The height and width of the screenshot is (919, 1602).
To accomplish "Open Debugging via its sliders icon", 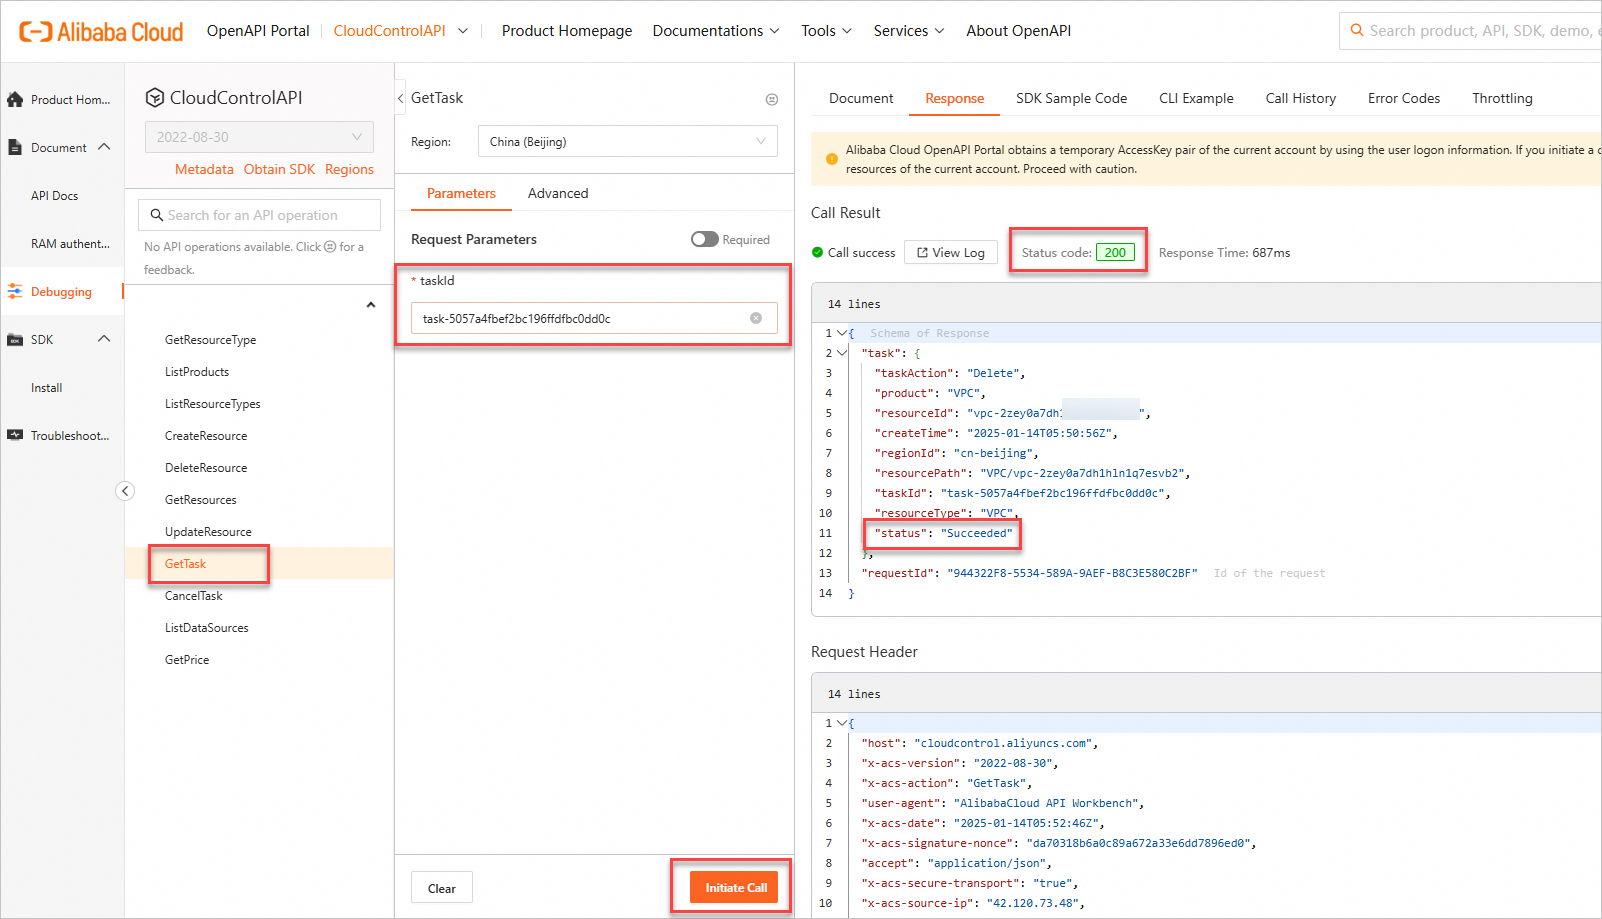I will [x=15, y=292].
